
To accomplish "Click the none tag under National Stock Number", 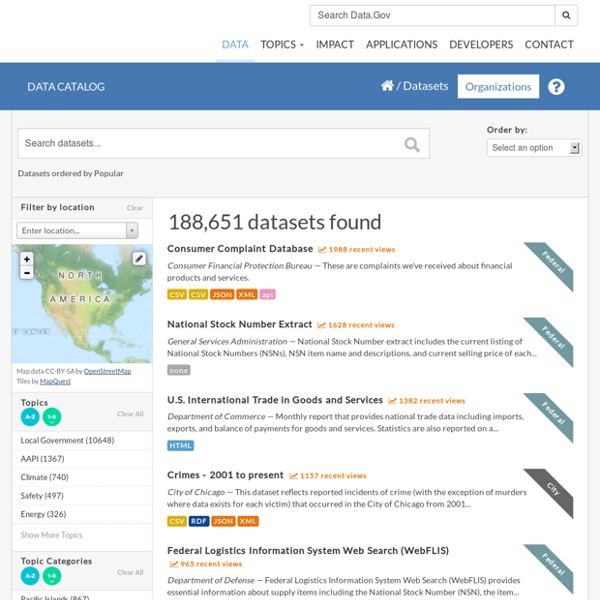I will [x=179, y=370].
